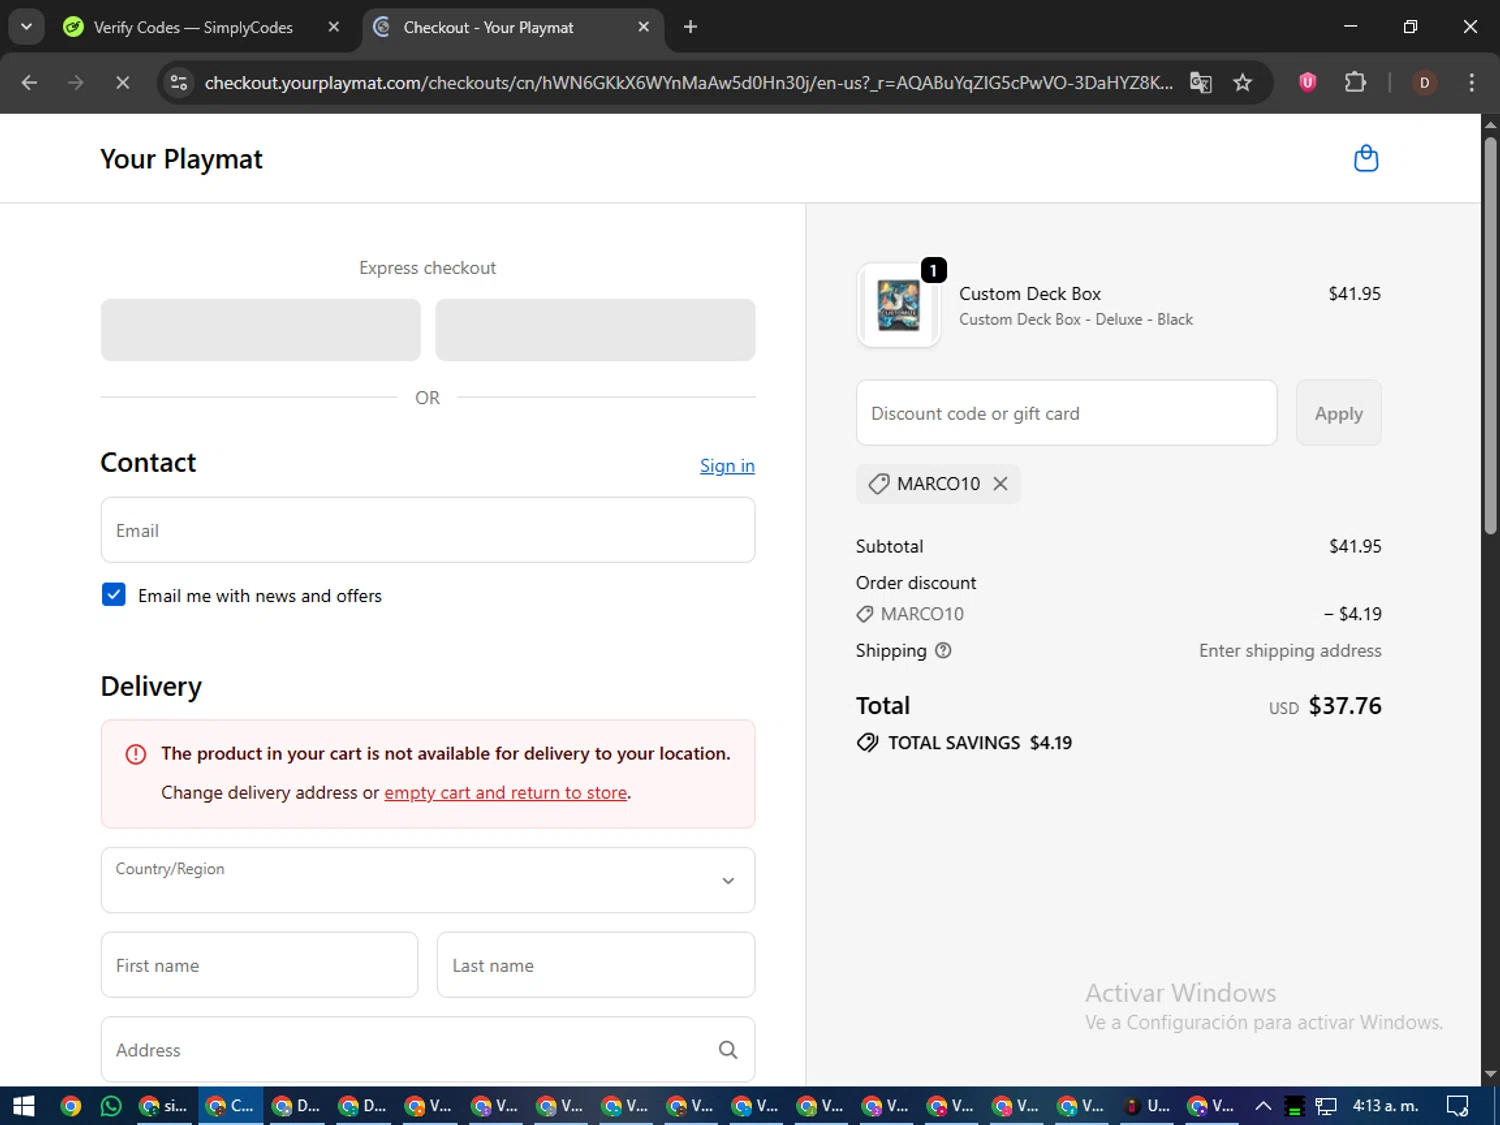The height and width of the screenshot is (1125, 1500).
Task: Uncheck Email me with news and offers
Action: click(x=114, y=595)
